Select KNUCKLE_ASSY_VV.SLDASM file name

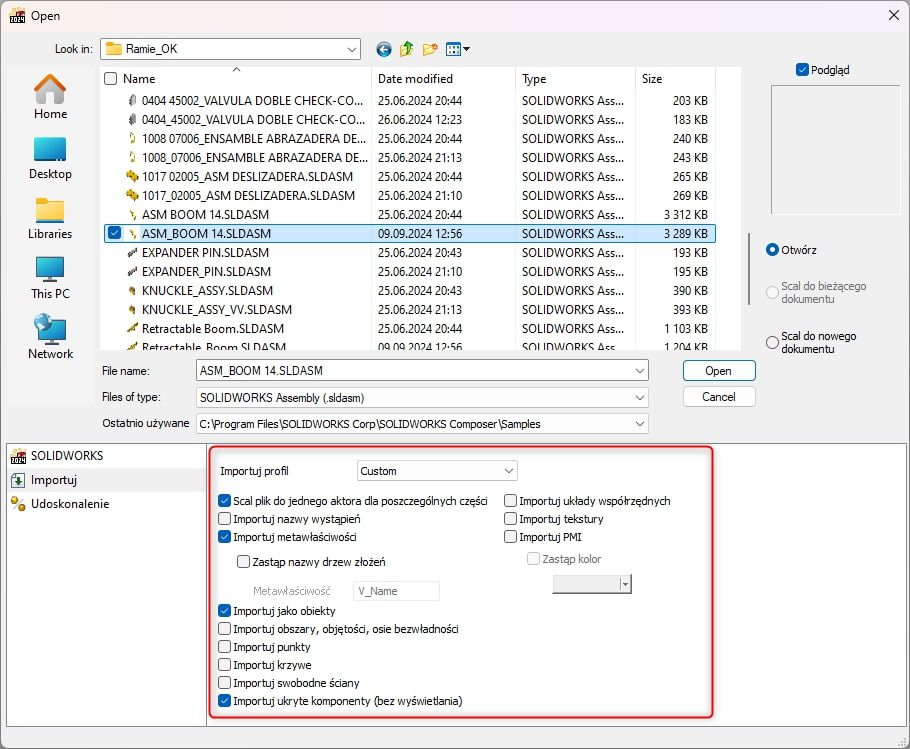217,310
